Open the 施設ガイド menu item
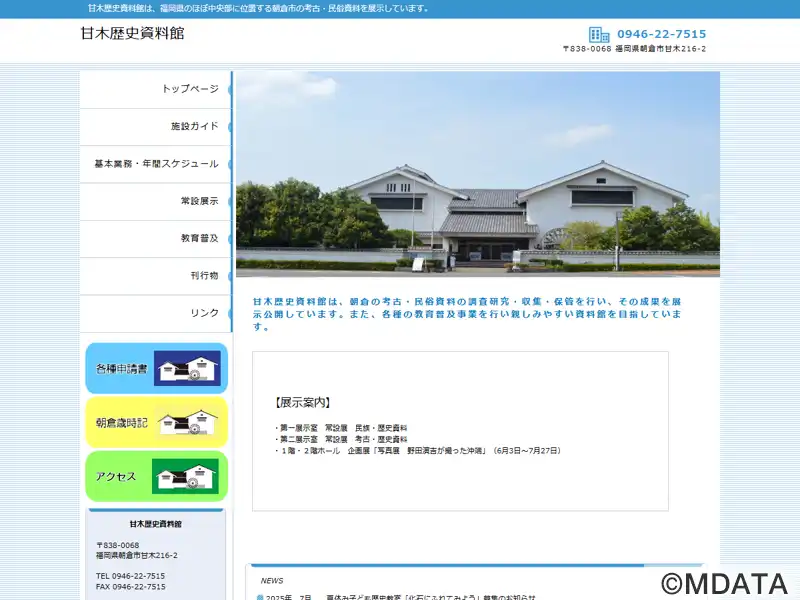This screenshot has width=800, height=600. pyautogui.click(x=156, y=127)
